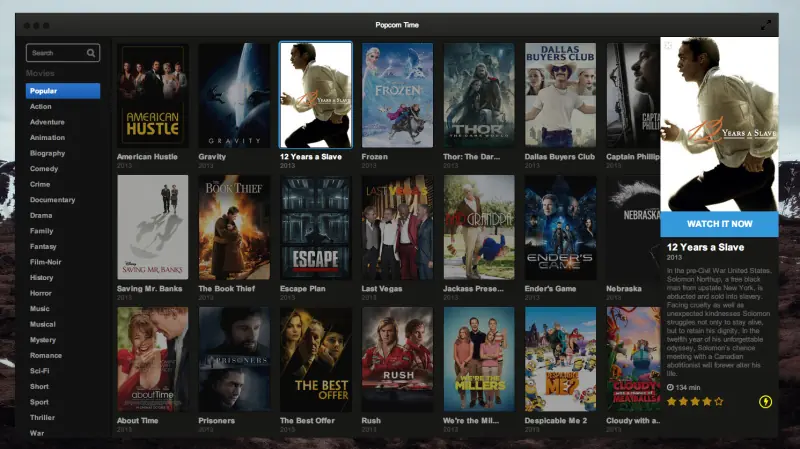Open the Comedy genre

tap(44, 169)
